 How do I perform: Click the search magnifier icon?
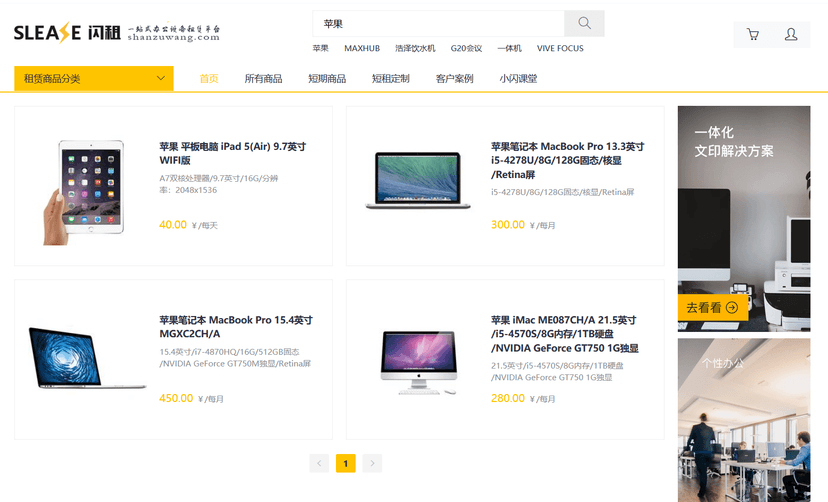point(584,23)
